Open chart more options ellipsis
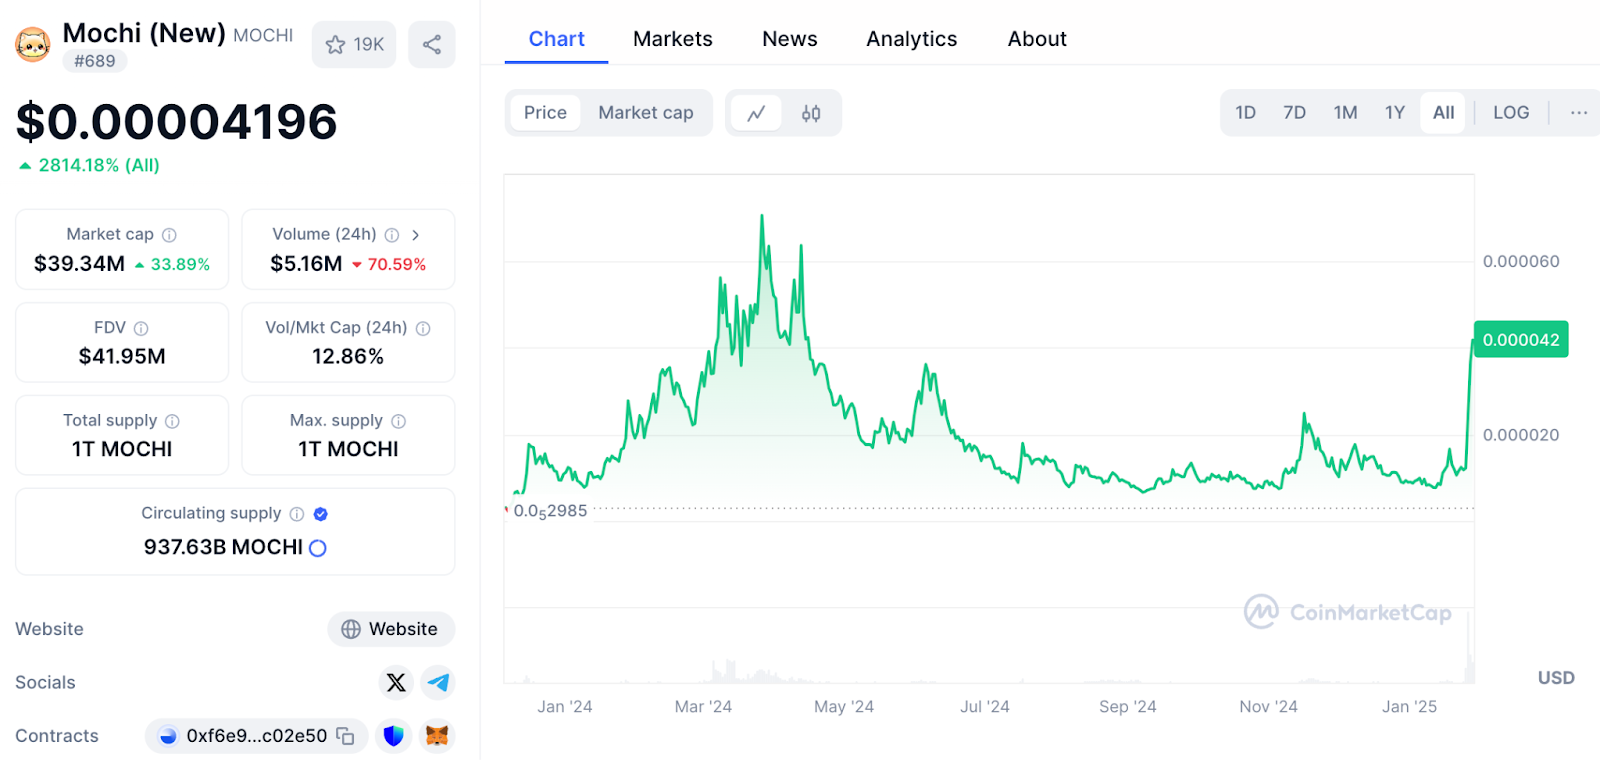The width and height of the screenshot is (1600, 760). click(x=1579, y=113)
